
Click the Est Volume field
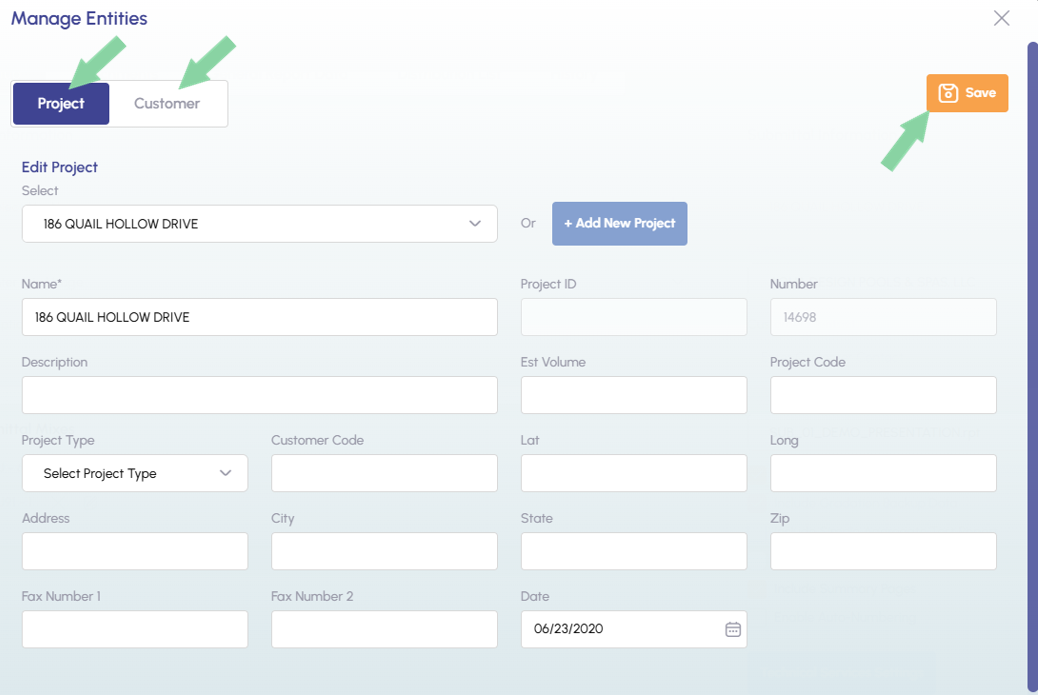coord(633,395)
